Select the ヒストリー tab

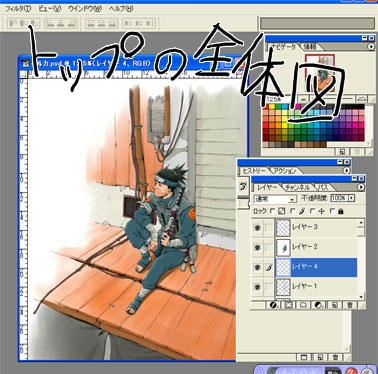pyautogui.click(x=254, y=171)
